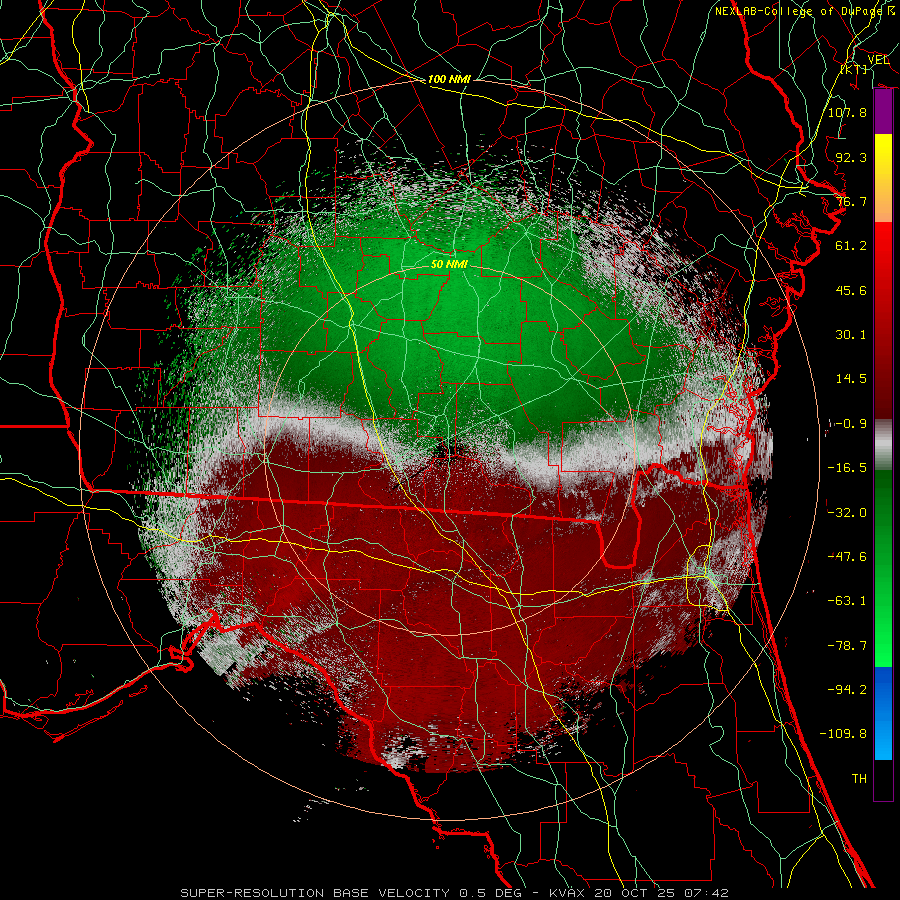Click the -32.0 legend value
Screen dimensions: 900x900
(847, 513)
